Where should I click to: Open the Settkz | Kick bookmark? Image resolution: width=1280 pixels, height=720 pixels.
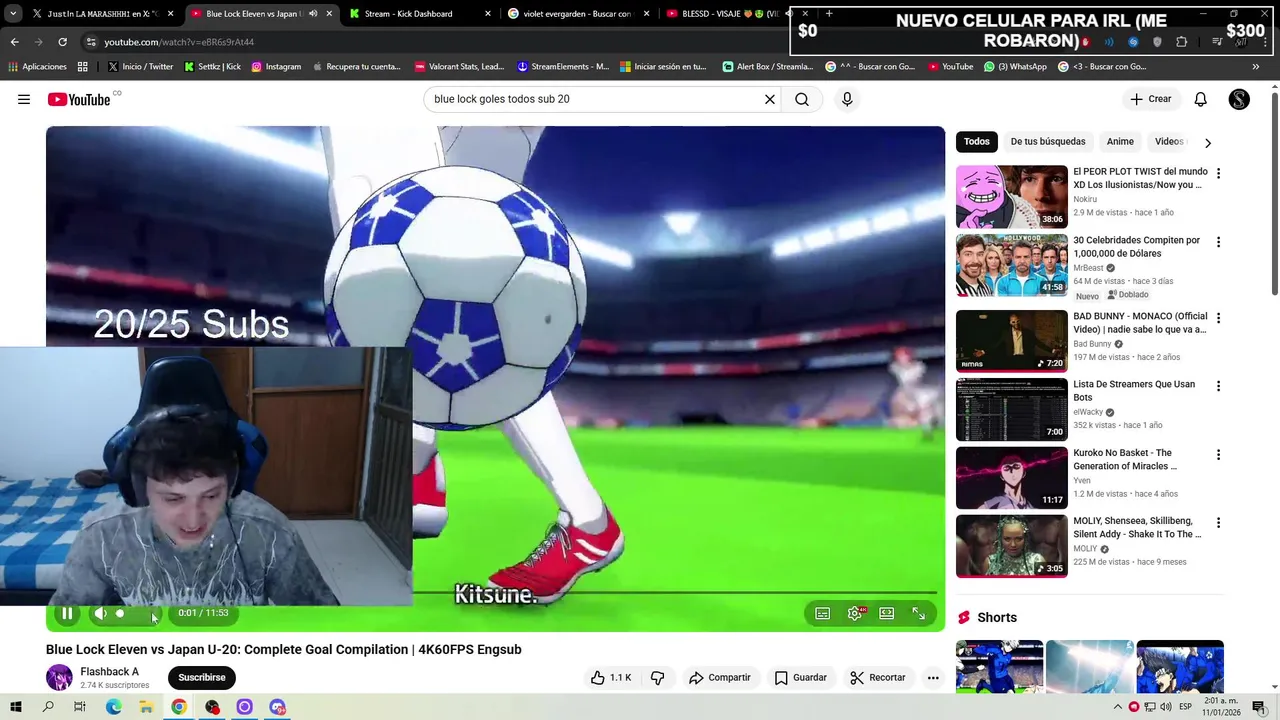[212, 67]
